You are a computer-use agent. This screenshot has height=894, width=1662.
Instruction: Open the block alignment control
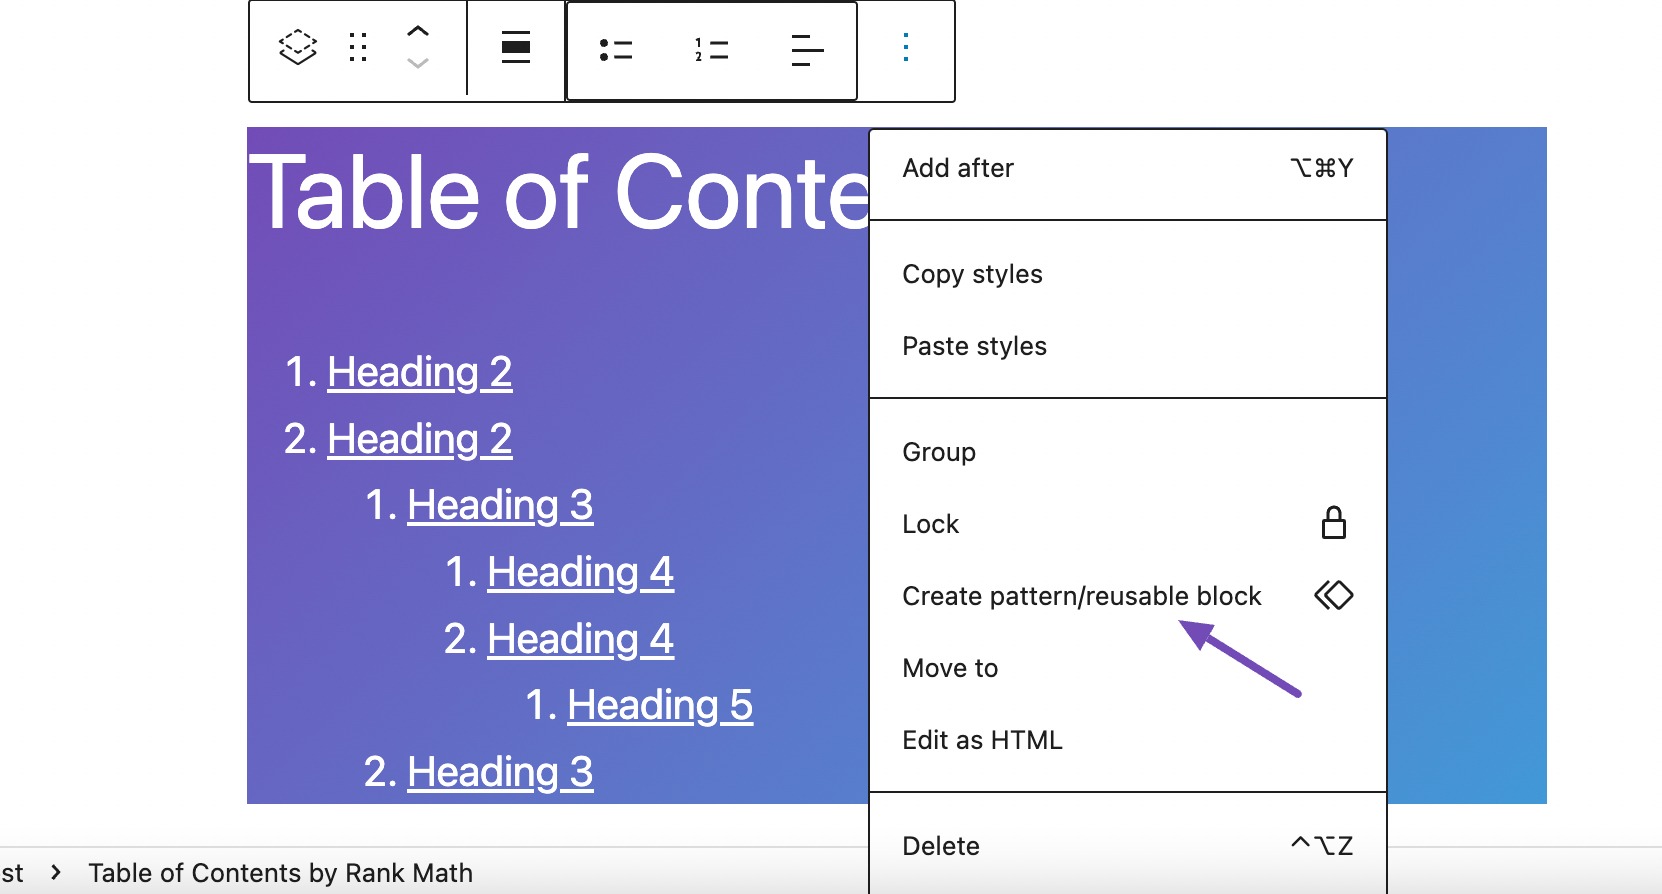click(516, 47)
